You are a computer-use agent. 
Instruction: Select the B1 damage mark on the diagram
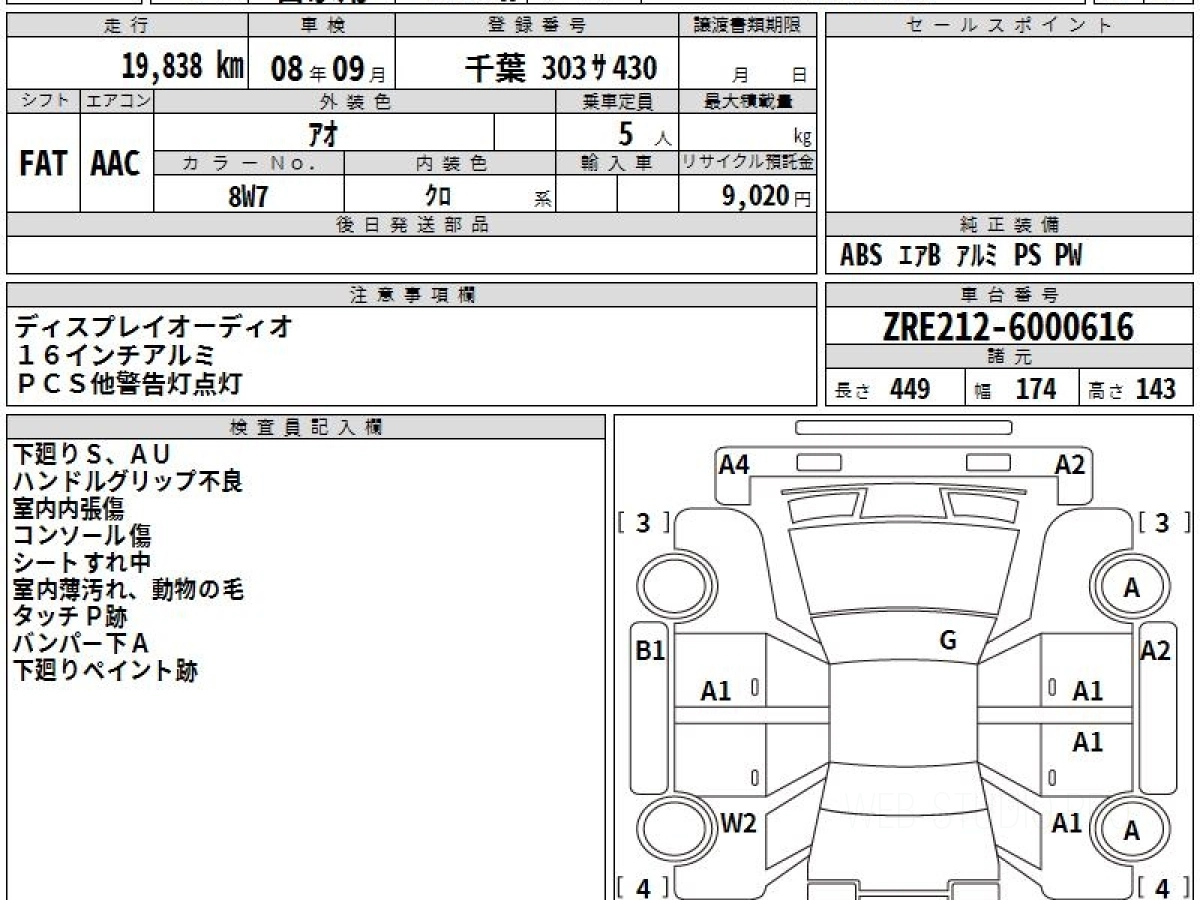pos(651,651)
